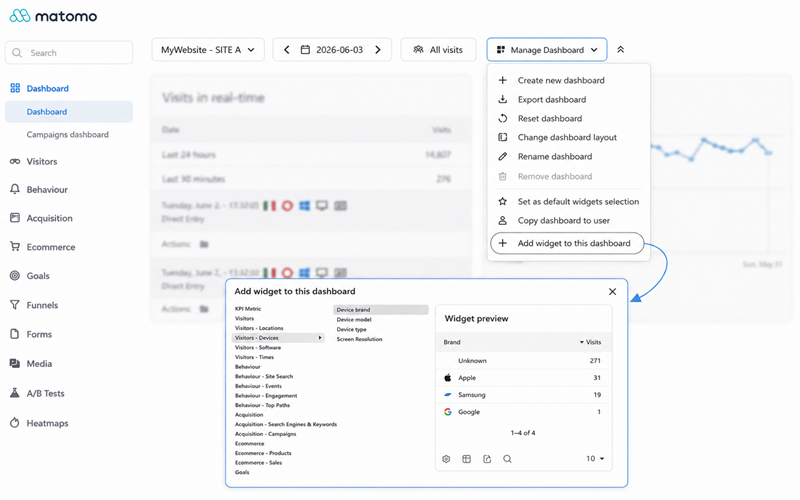The image size is (800, 500).
Task: Click the Behaviour bell icon in sidebar
Action: point(15,189)
